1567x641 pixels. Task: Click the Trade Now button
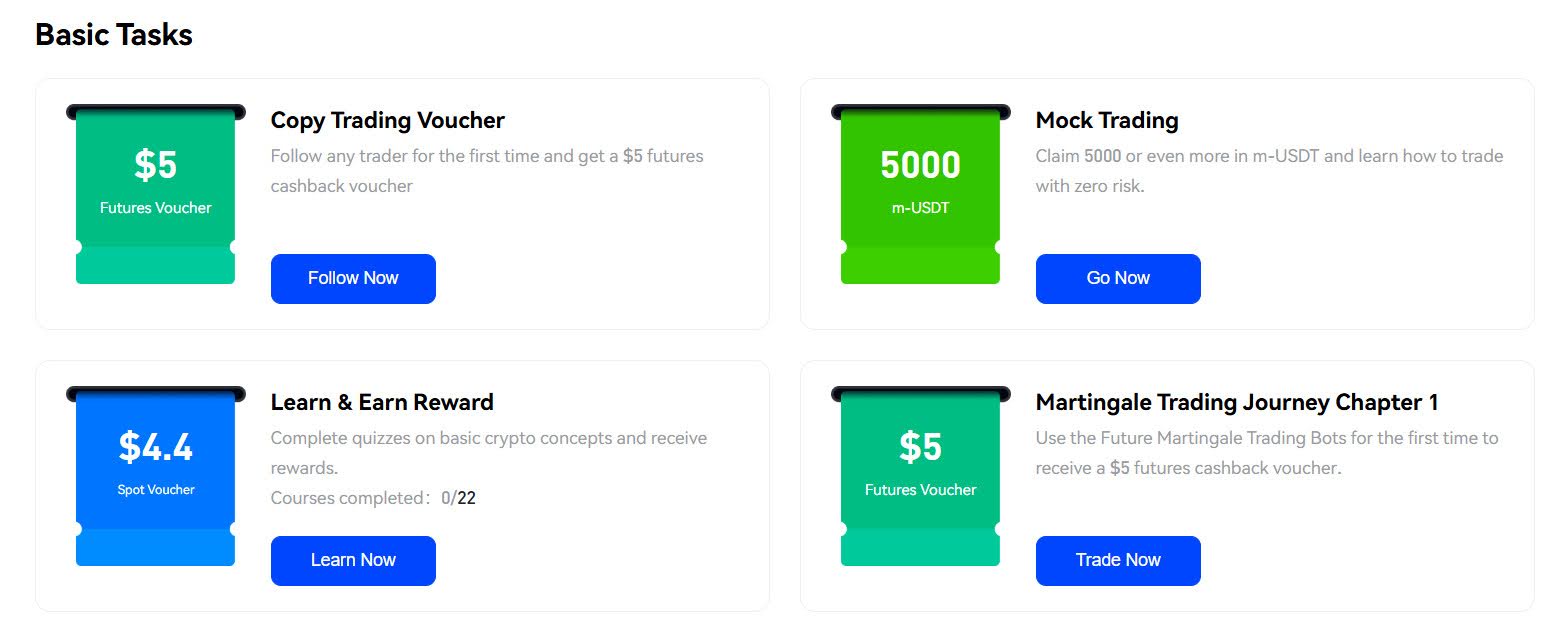click(x=1118, y=560)
